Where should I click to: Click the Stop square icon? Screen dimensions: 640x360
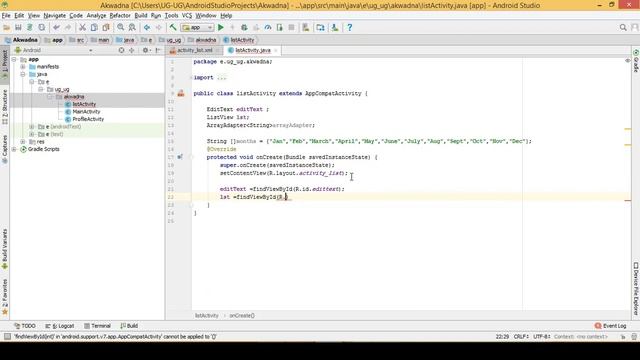[x=291, y=28]
